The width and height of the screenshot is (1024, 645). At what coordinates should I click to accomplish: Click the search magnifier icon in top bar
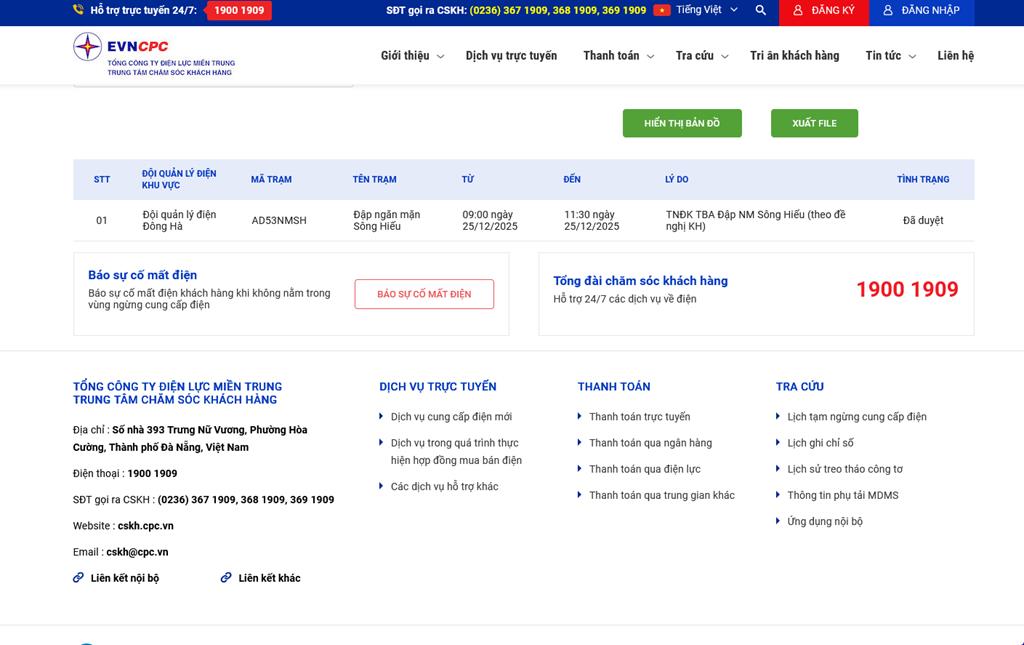(x=761, y=10)
